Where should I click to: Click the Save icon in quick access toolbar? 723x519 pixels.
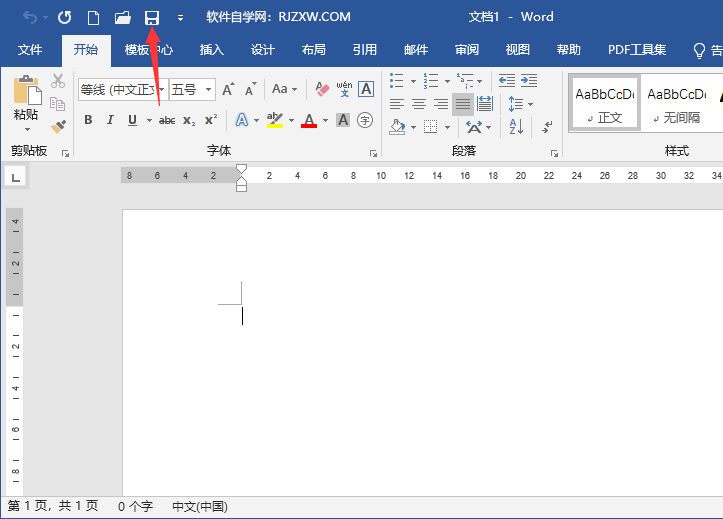point(152,18)
